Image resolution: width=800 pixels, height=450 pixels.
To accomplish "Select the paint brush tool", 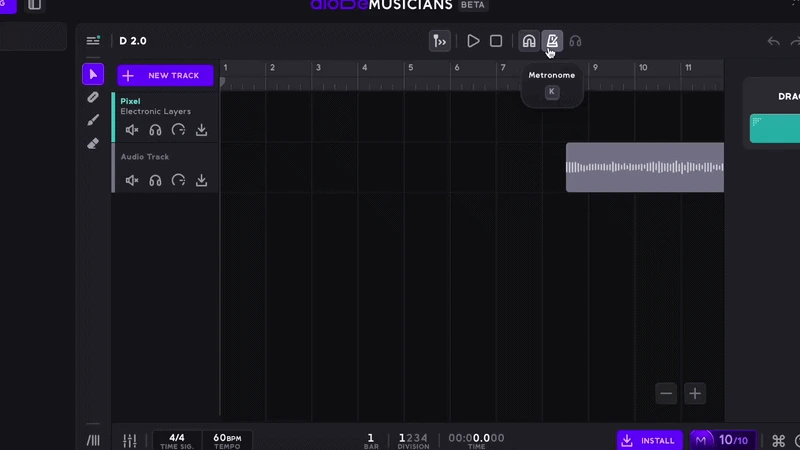I will click(93, 120).
